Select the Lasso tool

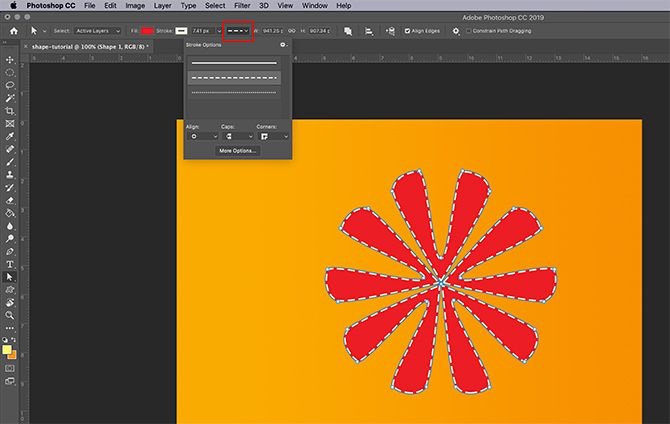pos(10,85)
